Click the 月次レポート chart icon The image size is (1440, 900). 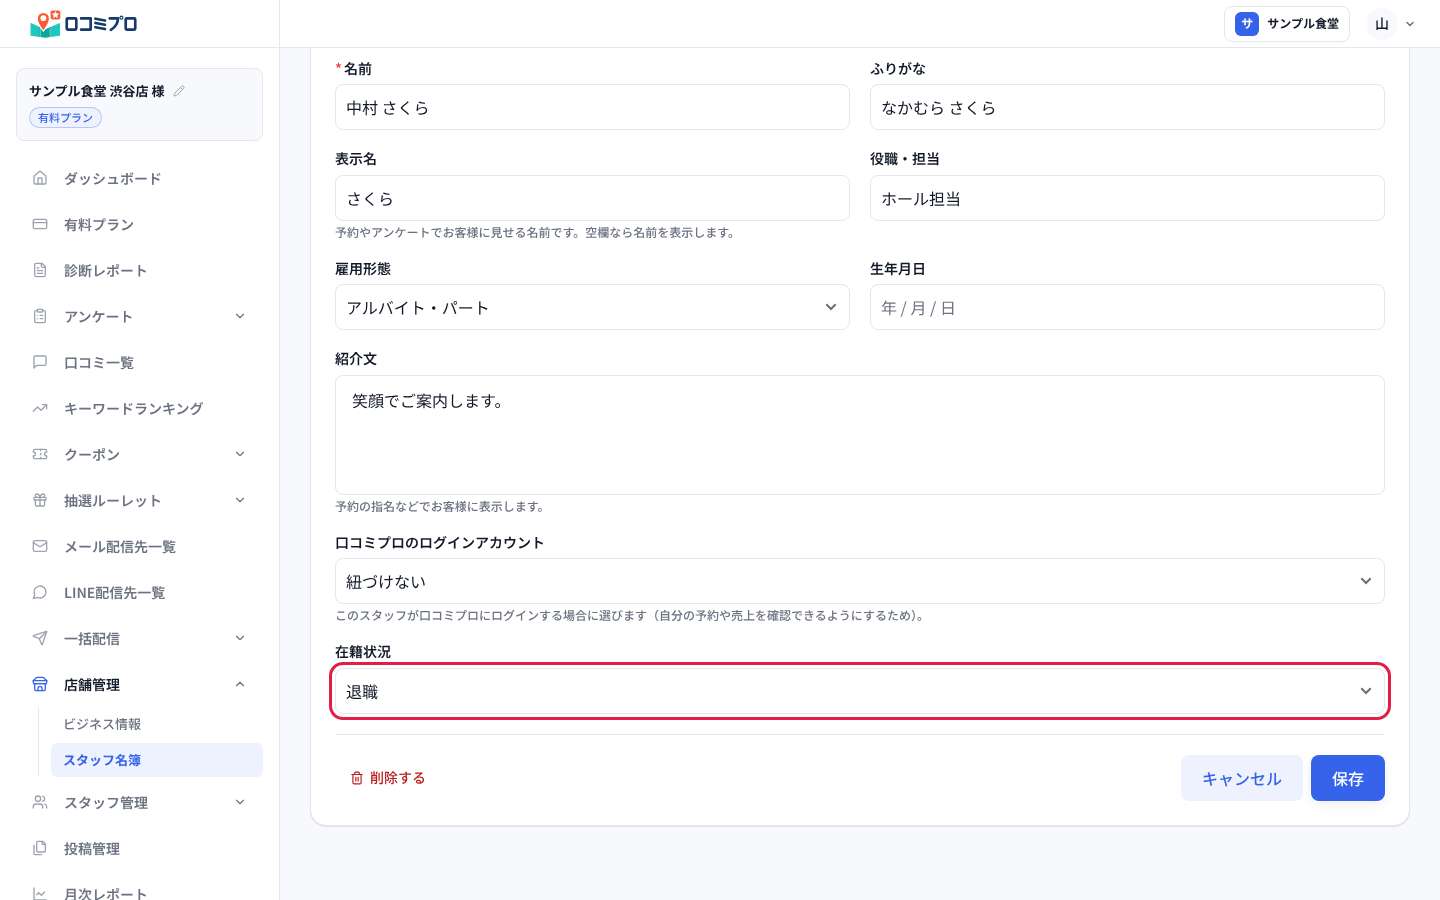(x=40, y=893)
